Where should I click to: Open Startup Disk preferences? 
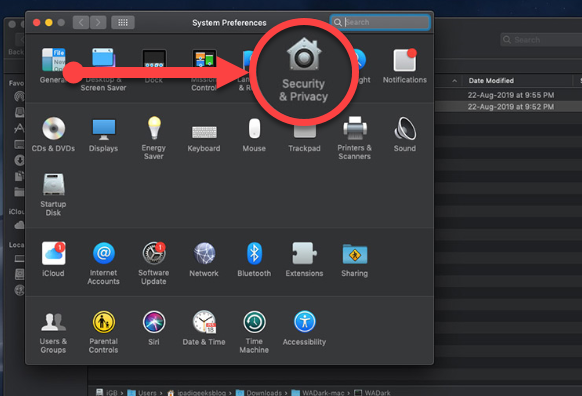(53, 194)
